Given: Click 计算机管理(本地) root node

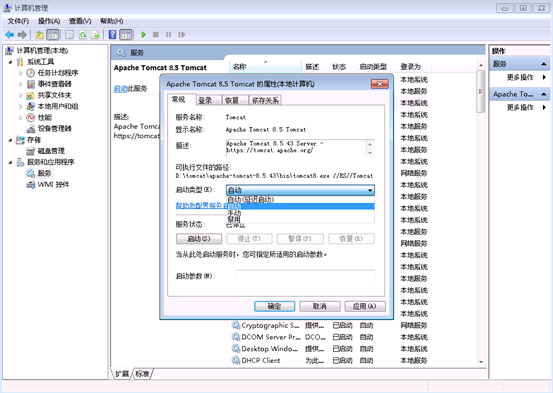Looking at the screenshot, I should point(42,50).
